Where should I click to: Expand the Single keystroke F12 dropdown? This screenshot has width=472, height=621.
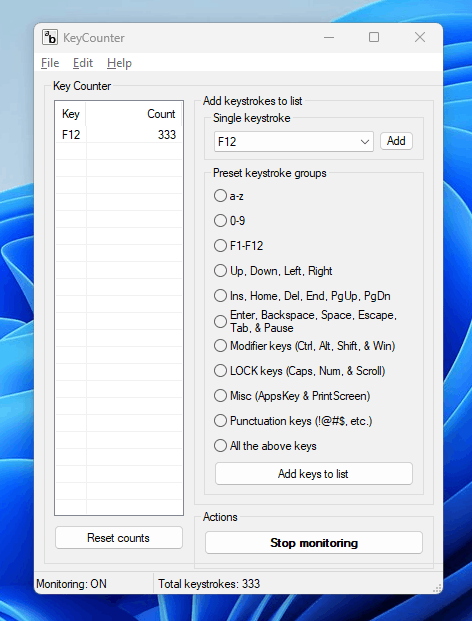coord(365,142)
